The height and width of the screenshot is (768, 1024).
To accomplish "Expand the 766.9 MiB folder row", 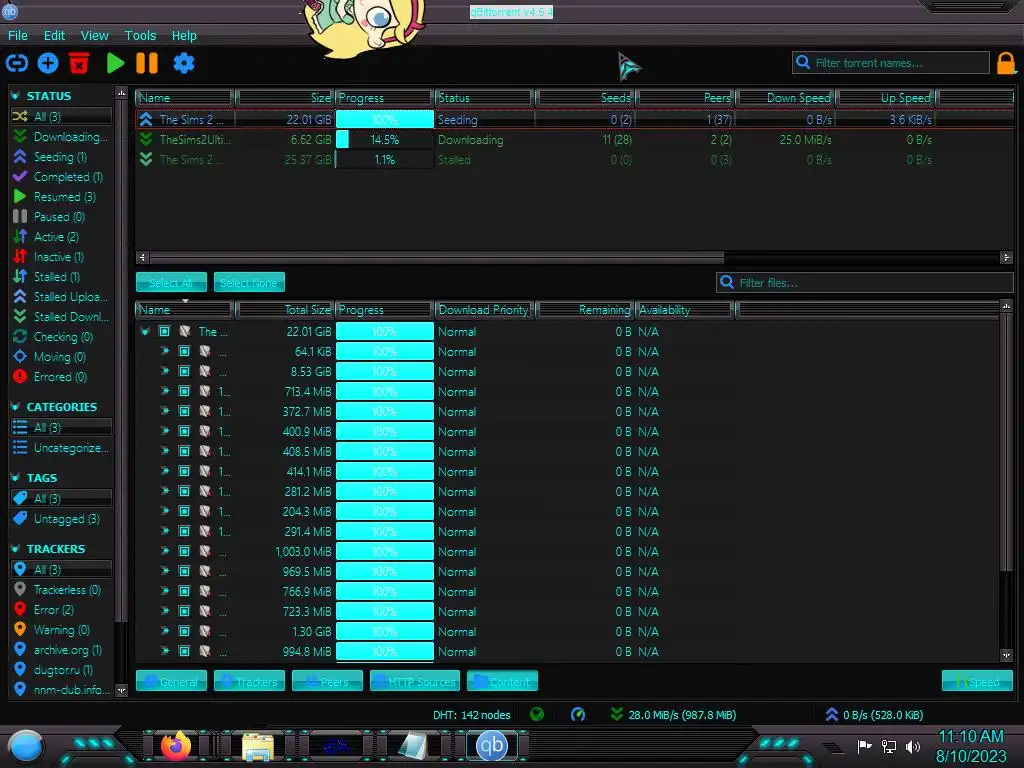I will pyautogui.click(x=165, y=591).
